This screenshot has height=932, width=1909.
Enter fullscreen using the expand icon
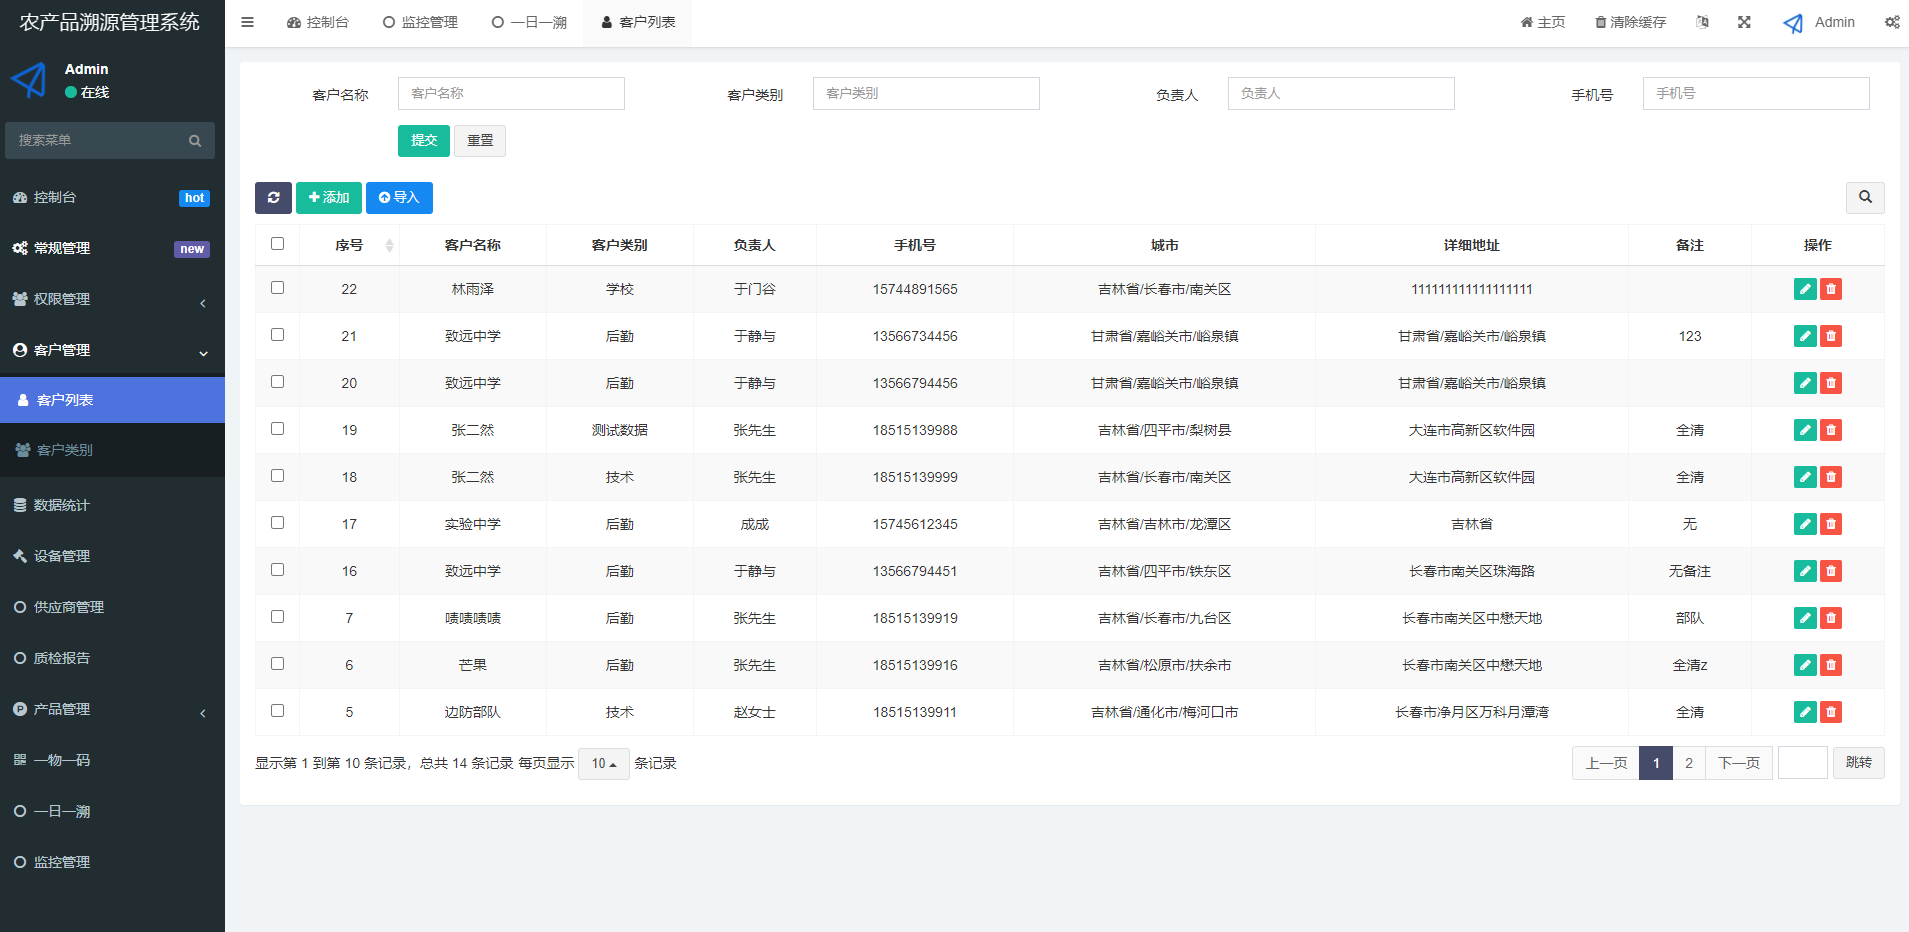click(x=1744, y=22)
